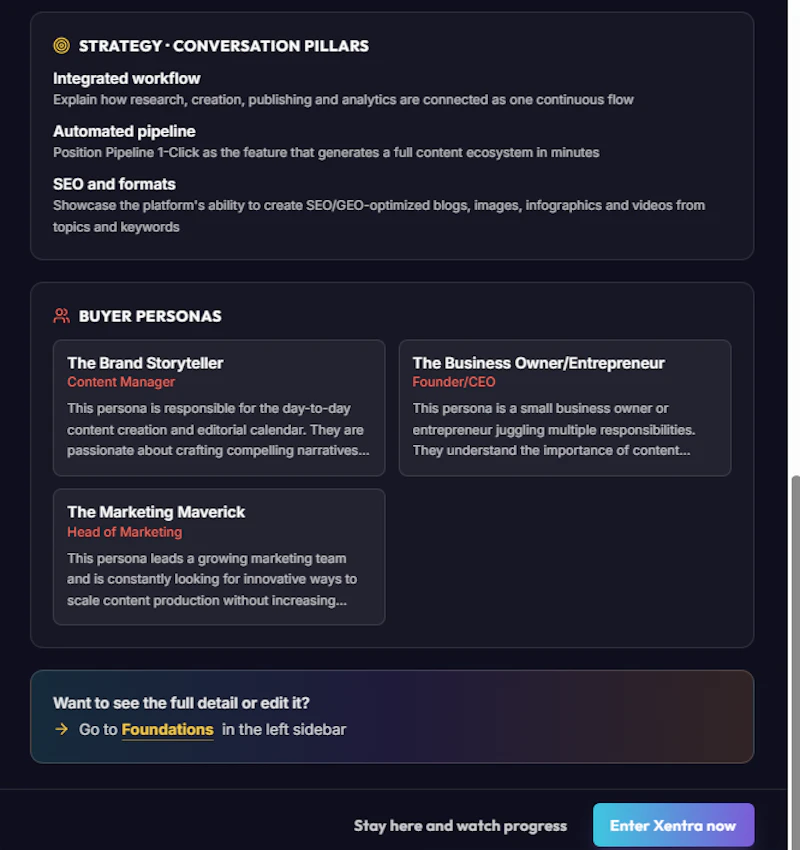The height and width of the screenshot is (850, 800).
Task: Click the Head of Marketing role label
Action: pyautogui.click(x=125, y=532)
